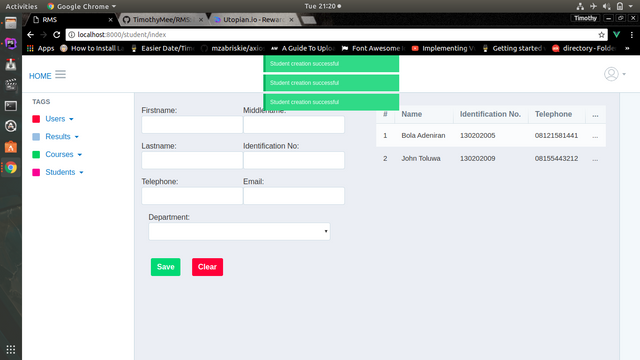
Task: Open the Easier Date/Time bookmark
Action: point(162,48)
